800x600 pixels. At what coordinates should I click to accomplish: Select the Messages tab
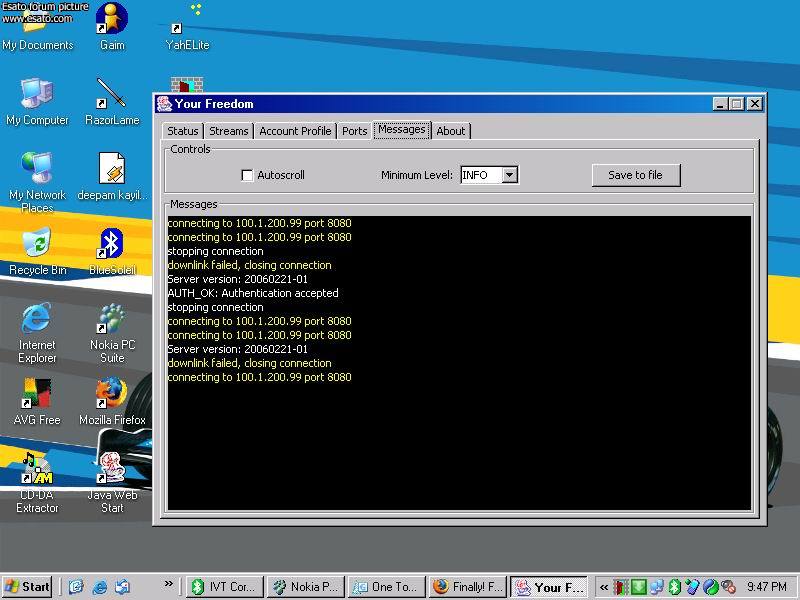point(402,130)
